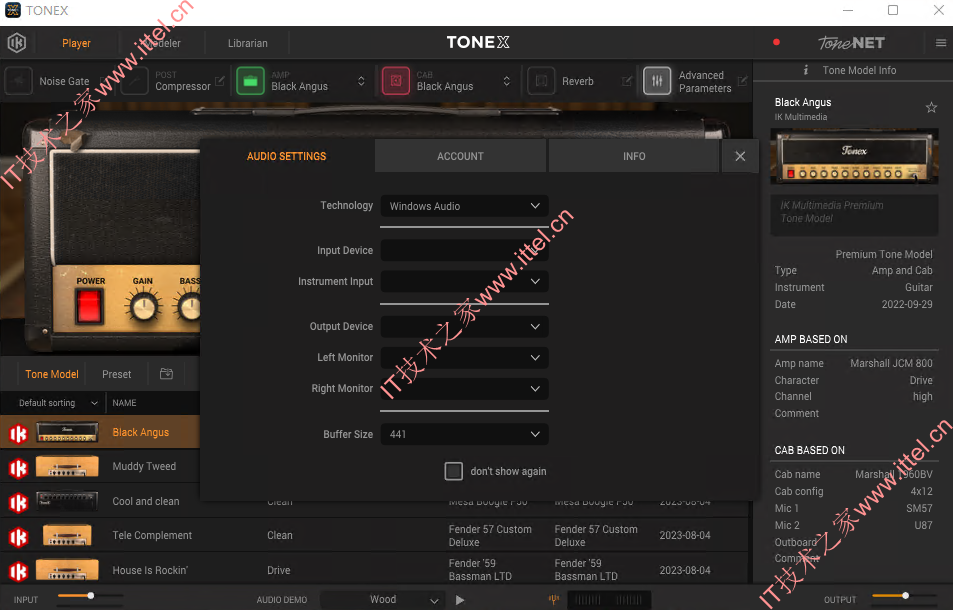Select the Tone Model tab

pos(52,374)
